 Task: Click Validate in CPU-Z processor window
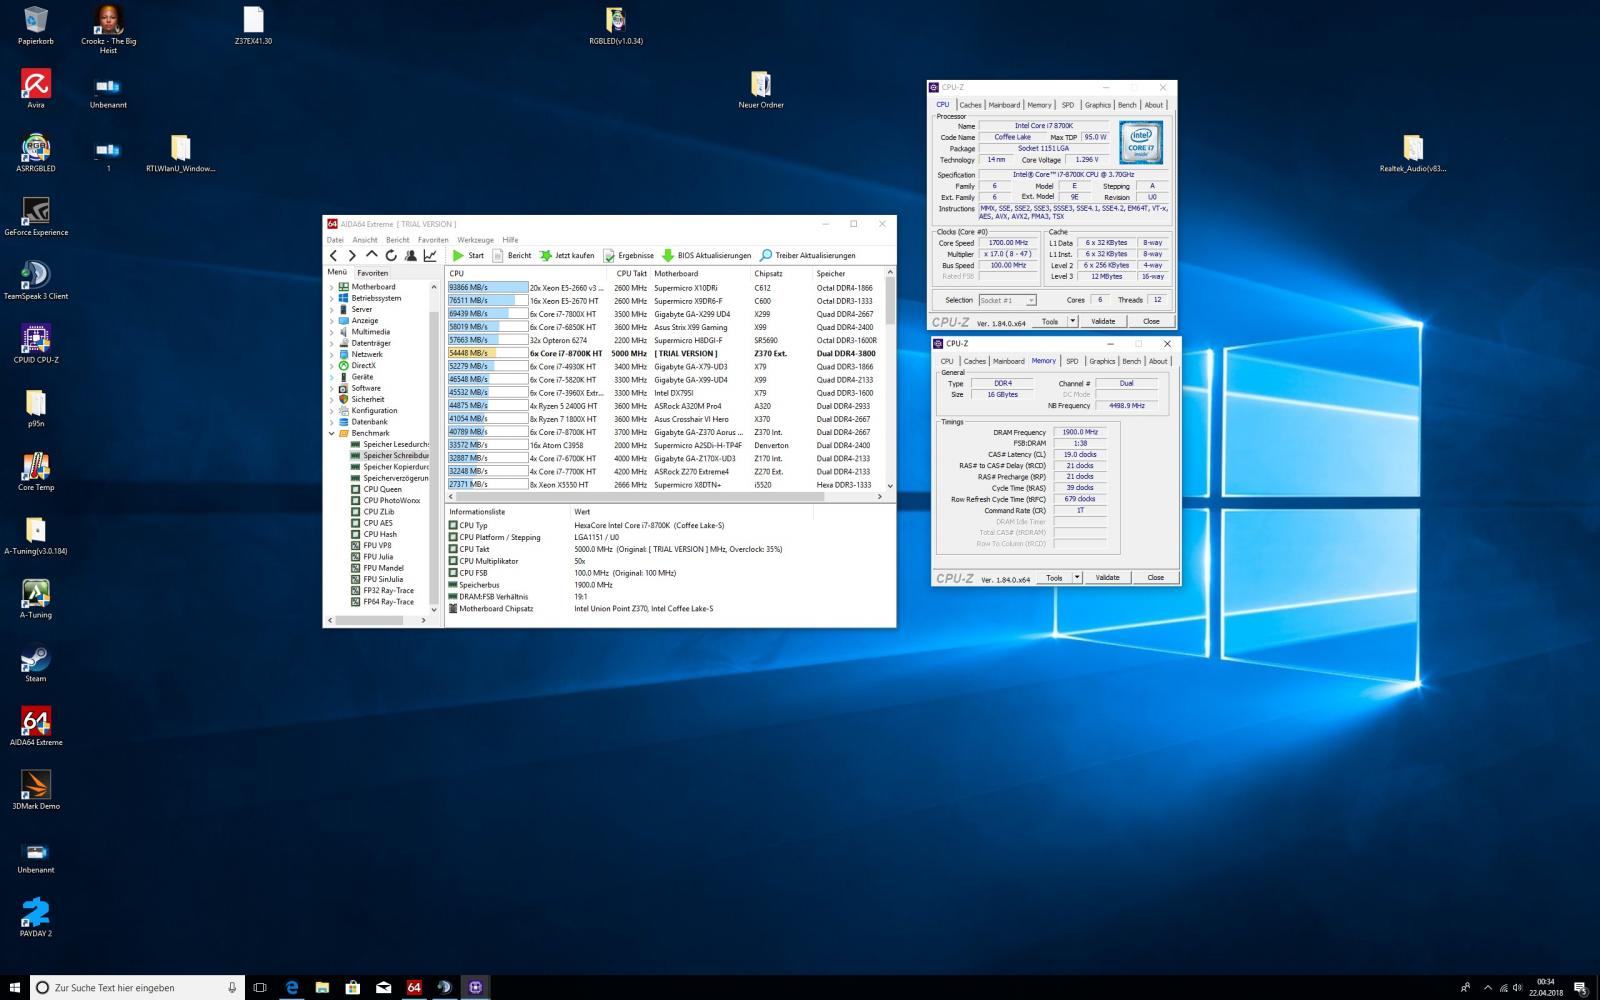[x=1103, y=321]
